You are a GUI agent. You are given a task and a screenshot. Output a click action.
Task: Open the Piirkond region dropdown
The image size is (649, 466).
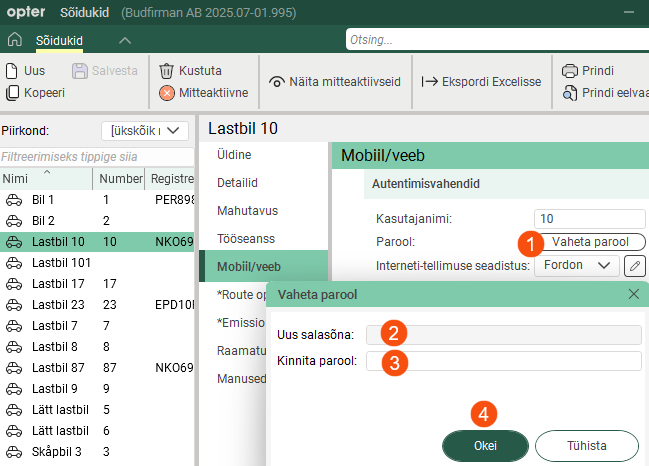(145, 131)
